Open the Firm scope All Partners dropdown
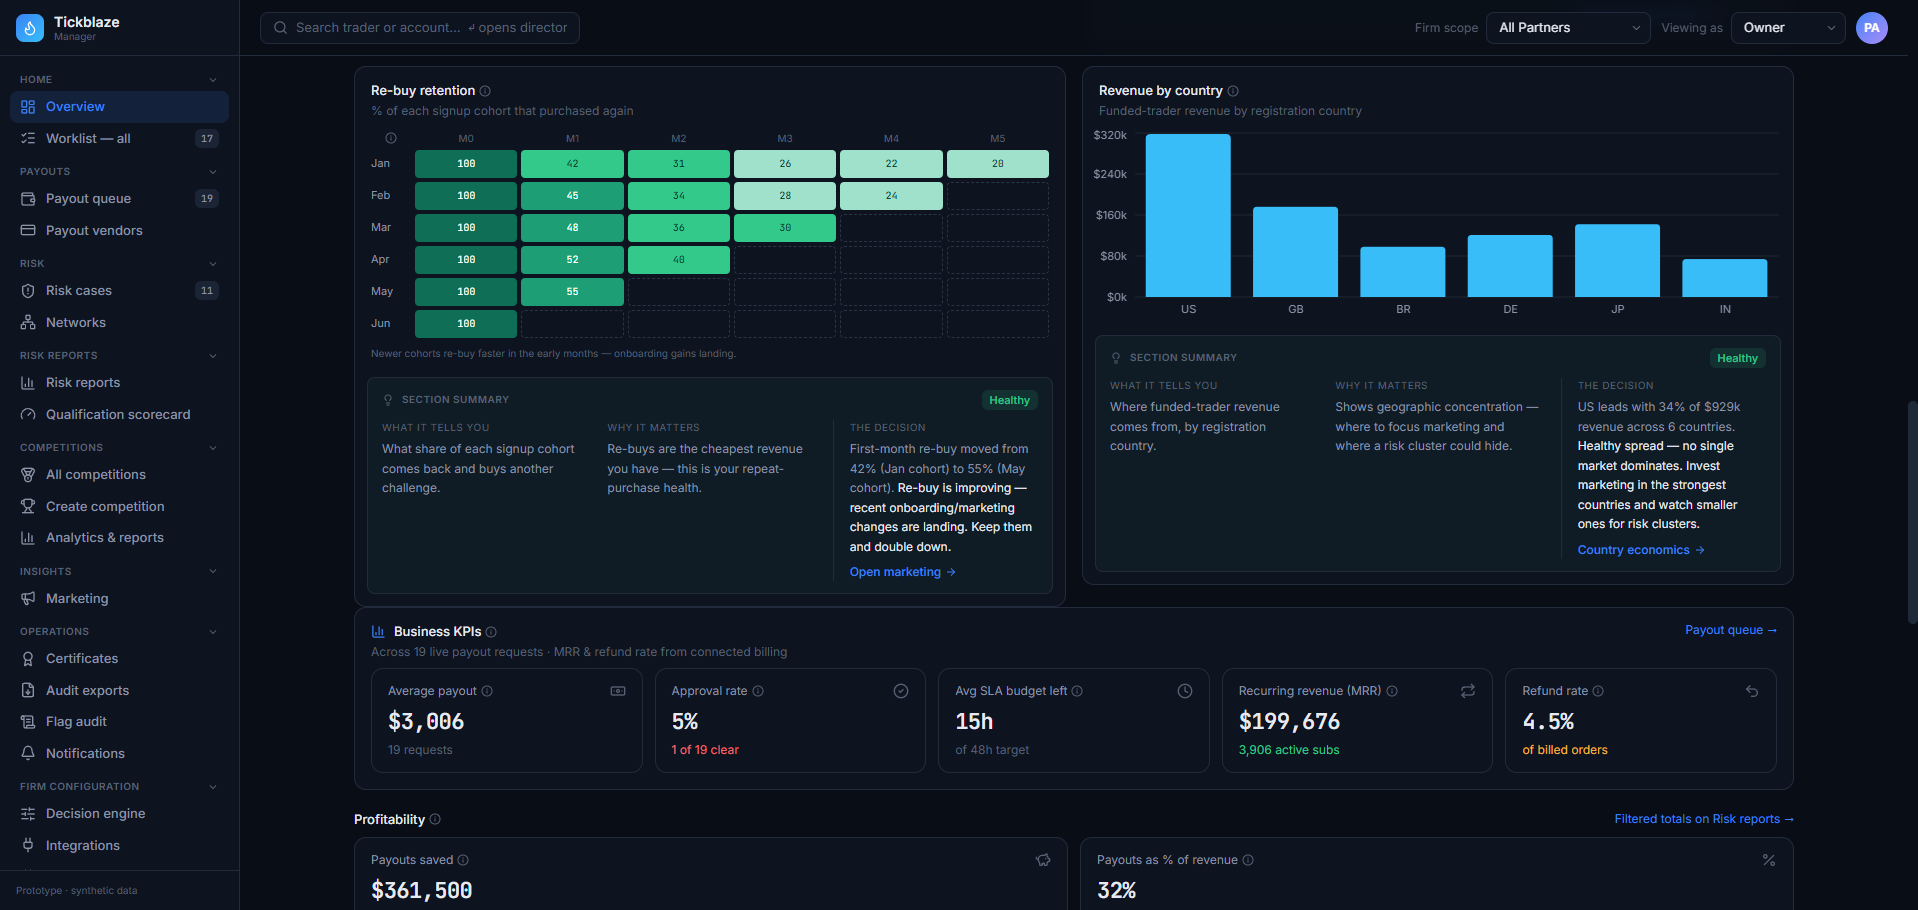 [x=1568, y=28]
